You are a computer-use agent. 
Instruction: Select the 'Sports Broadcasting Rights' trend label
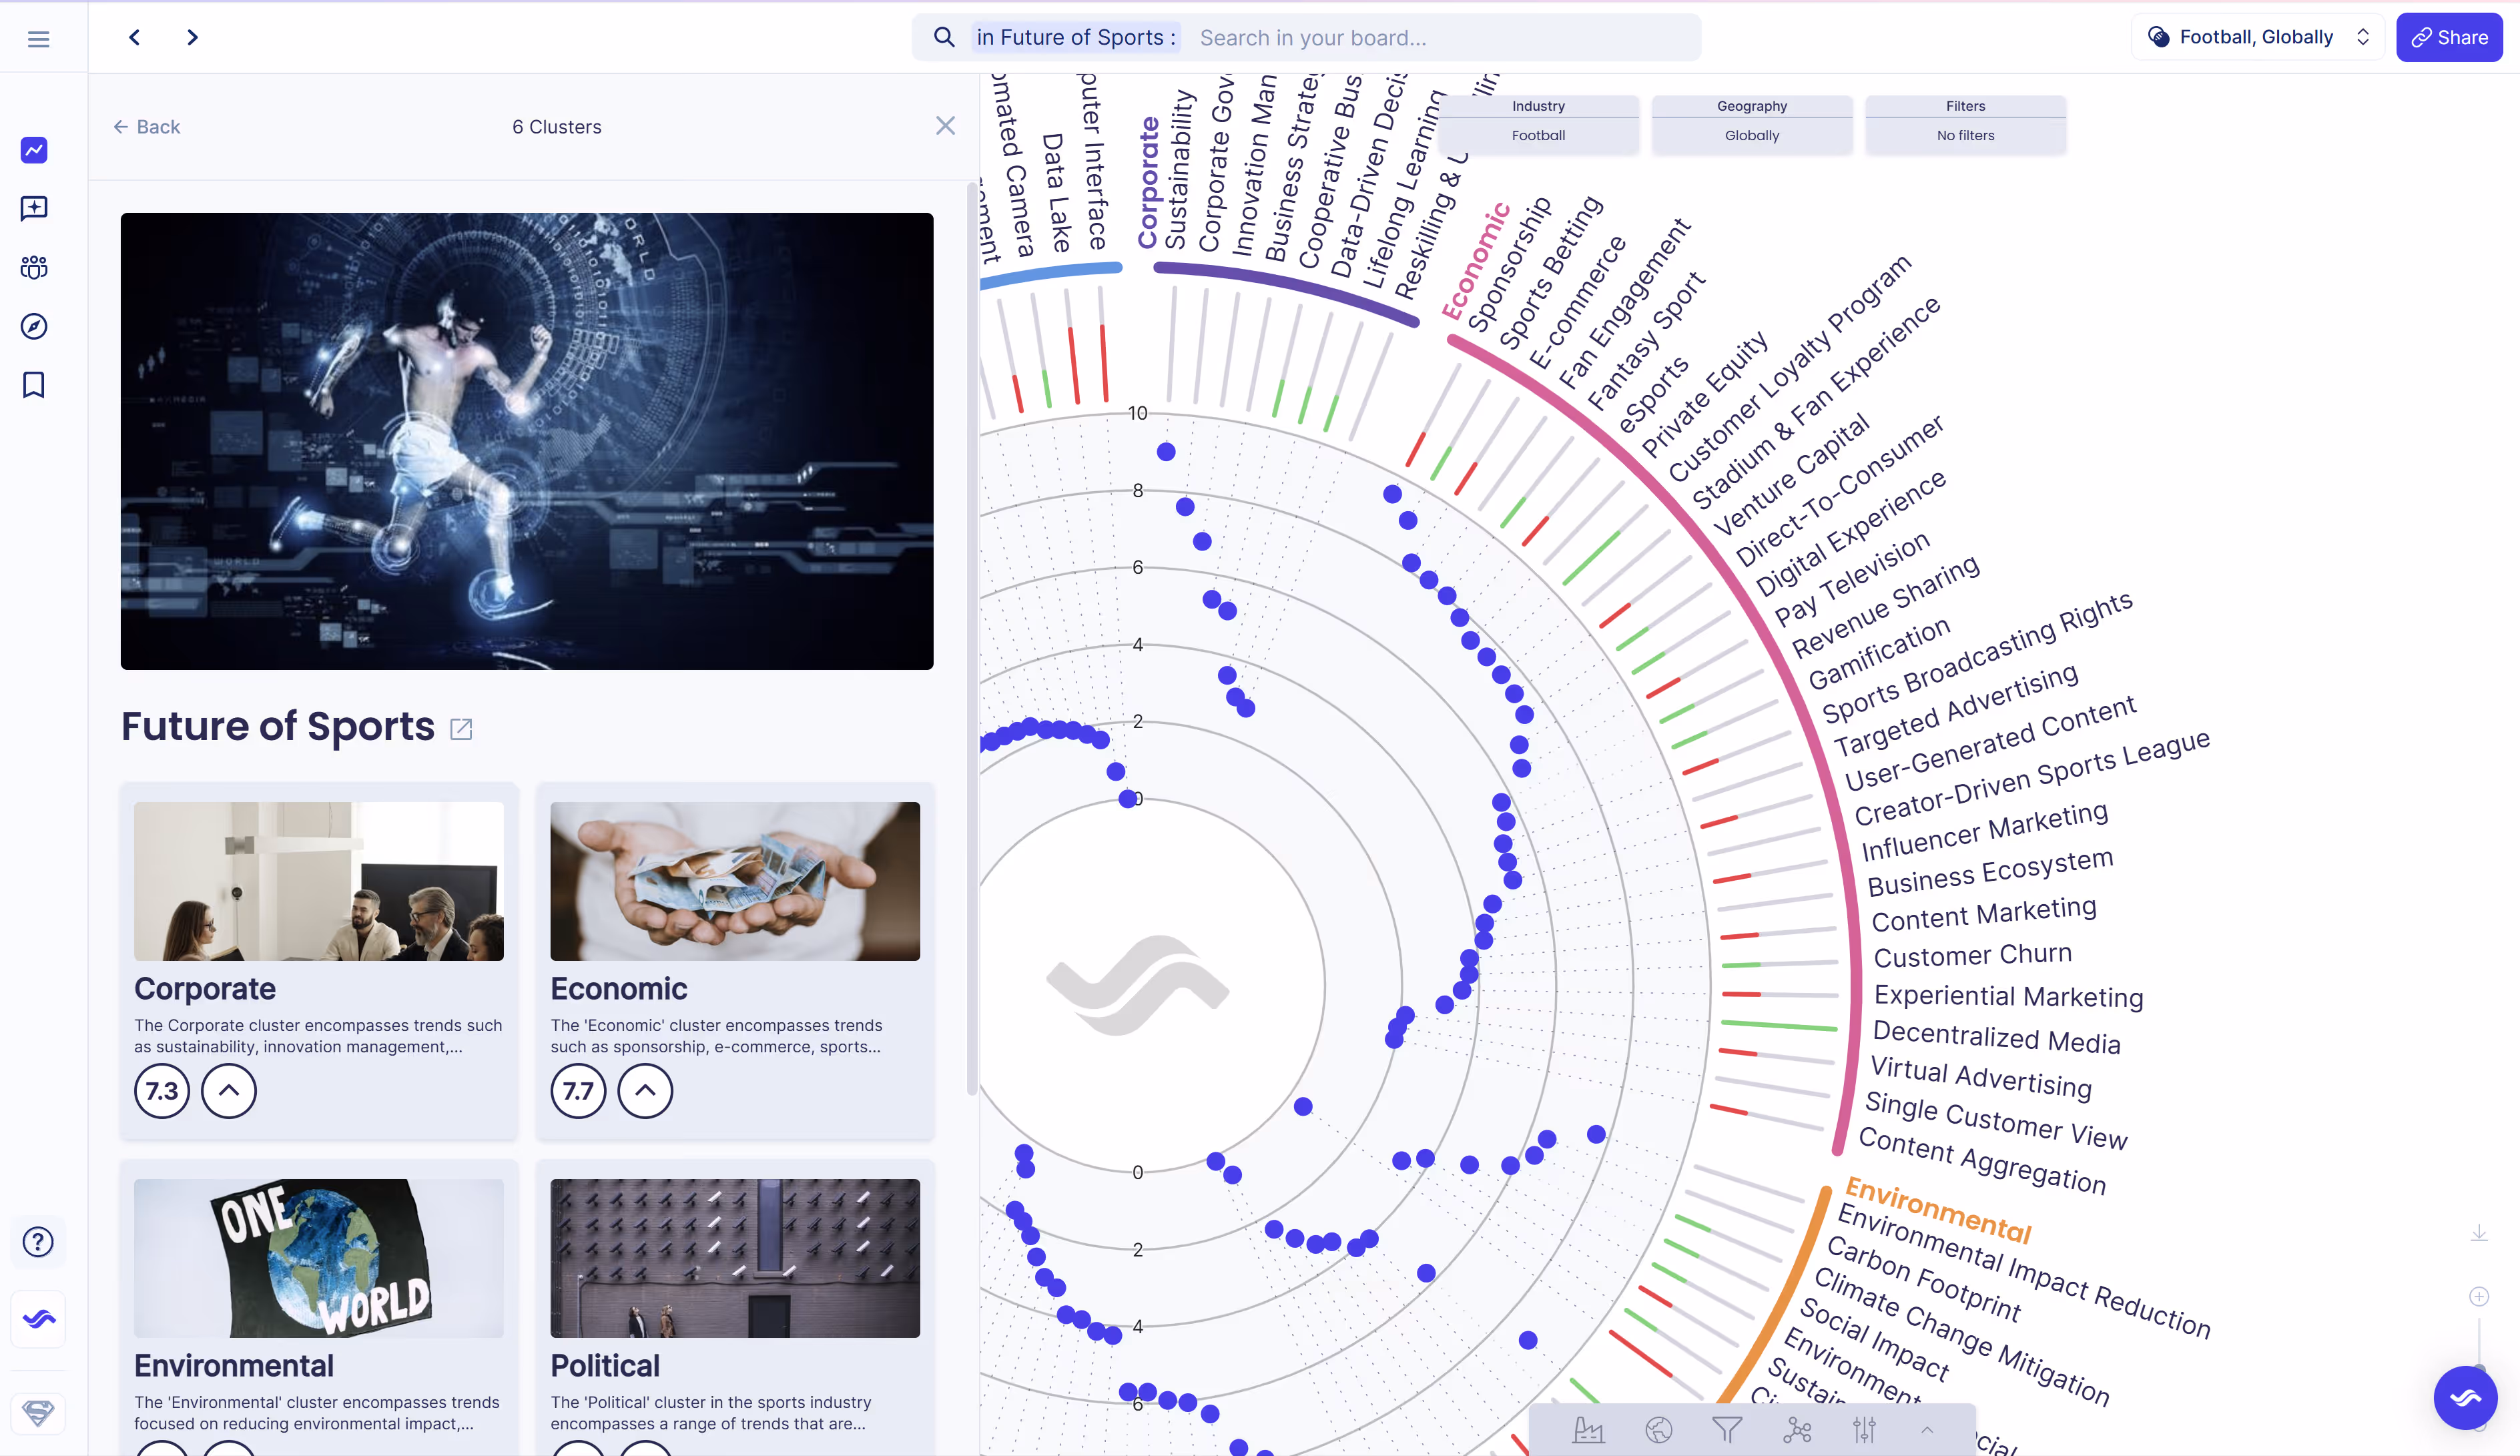click(1977, 658)
